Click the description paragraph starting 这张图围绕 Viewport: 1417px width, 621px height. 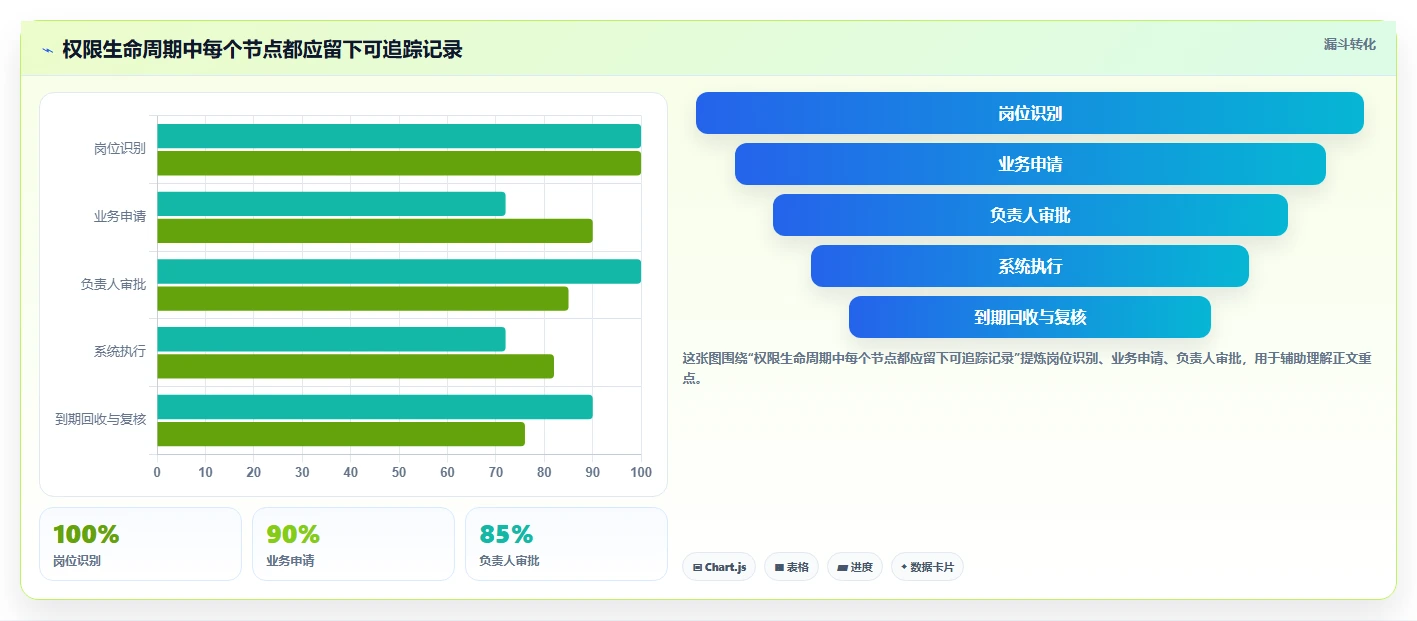1027,368
